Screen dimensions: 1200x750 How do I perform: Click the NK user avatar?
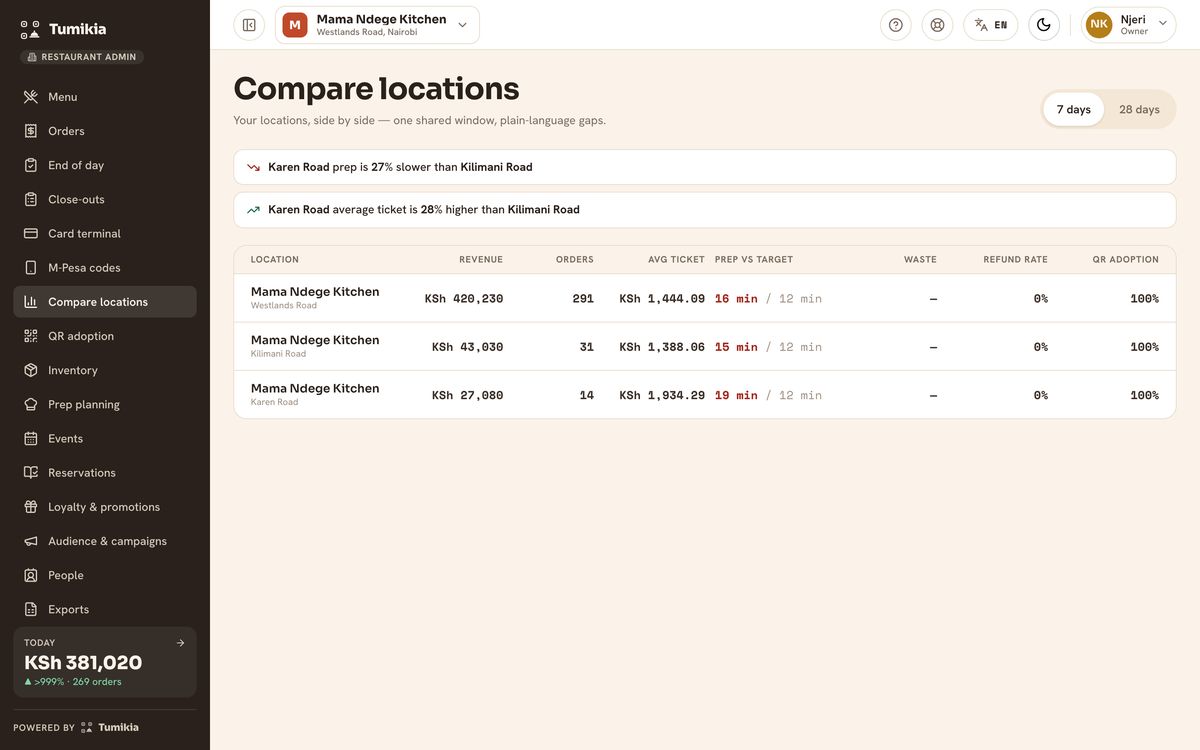point(1099,25)
